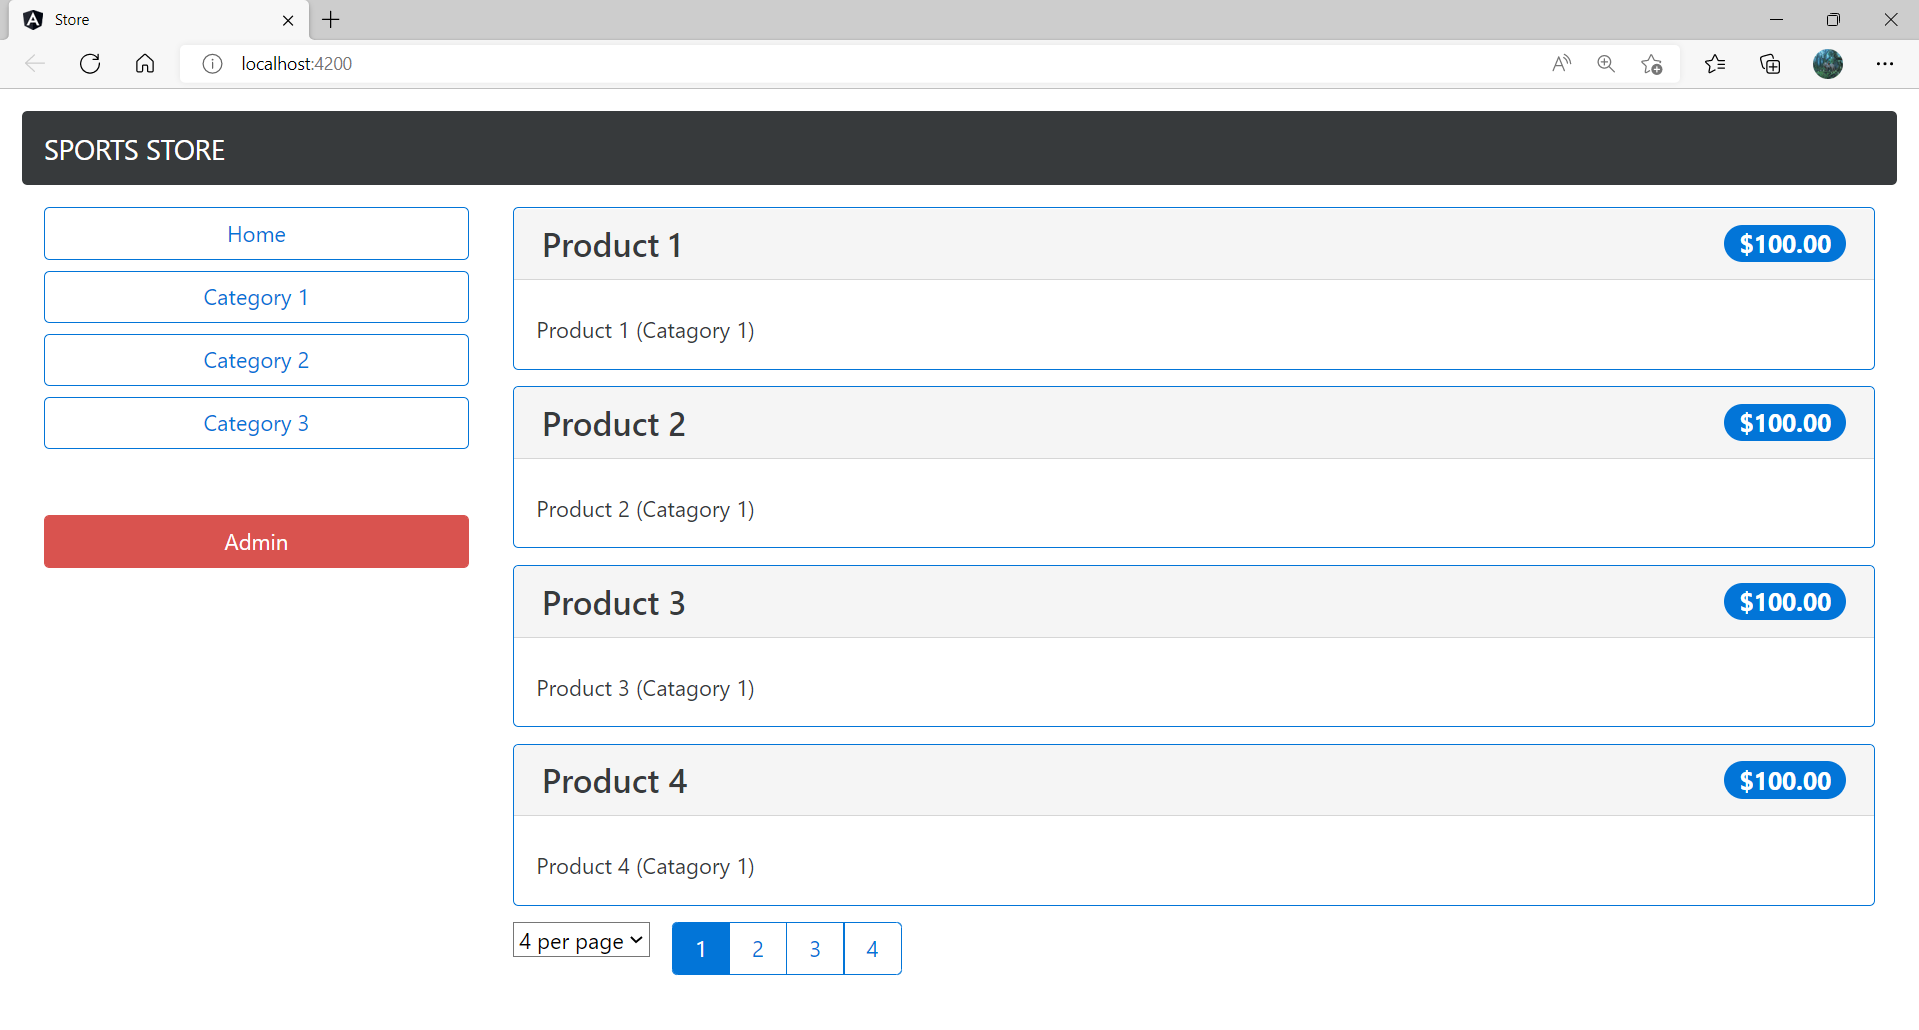View the site information icon
The height and width of the screenshot is (1030, 1919).
pos(212,64)
